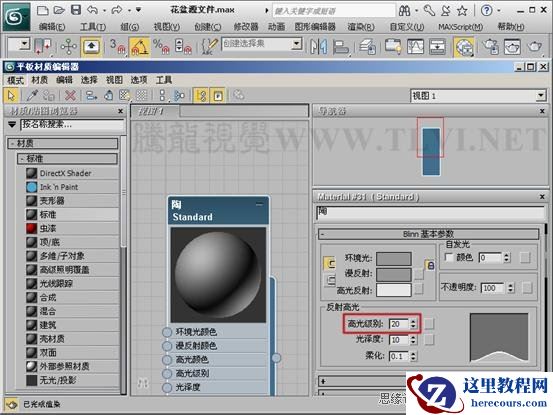The width and height of the screenshot is (553, 415).
Task: Open Render Setup via the teapot icon
Action: pyautogui.click(x=491, y=47)
